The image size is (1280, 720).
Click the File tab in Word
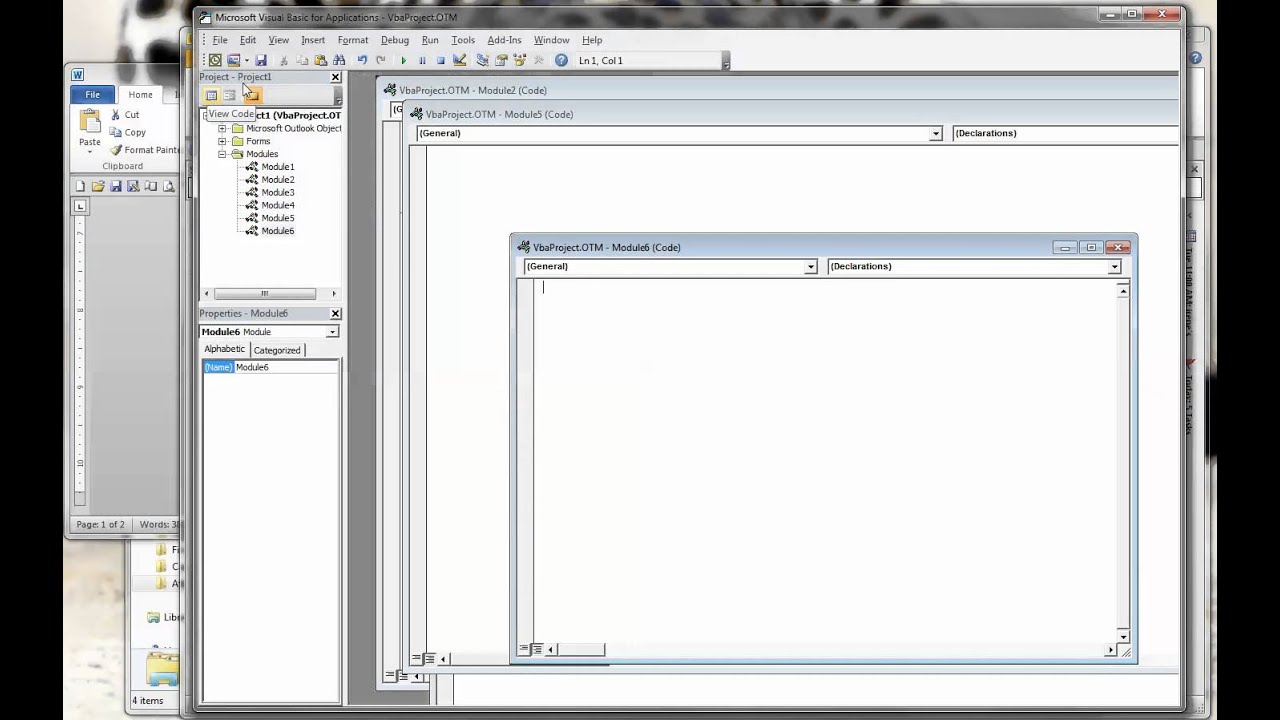pos(92,95)
